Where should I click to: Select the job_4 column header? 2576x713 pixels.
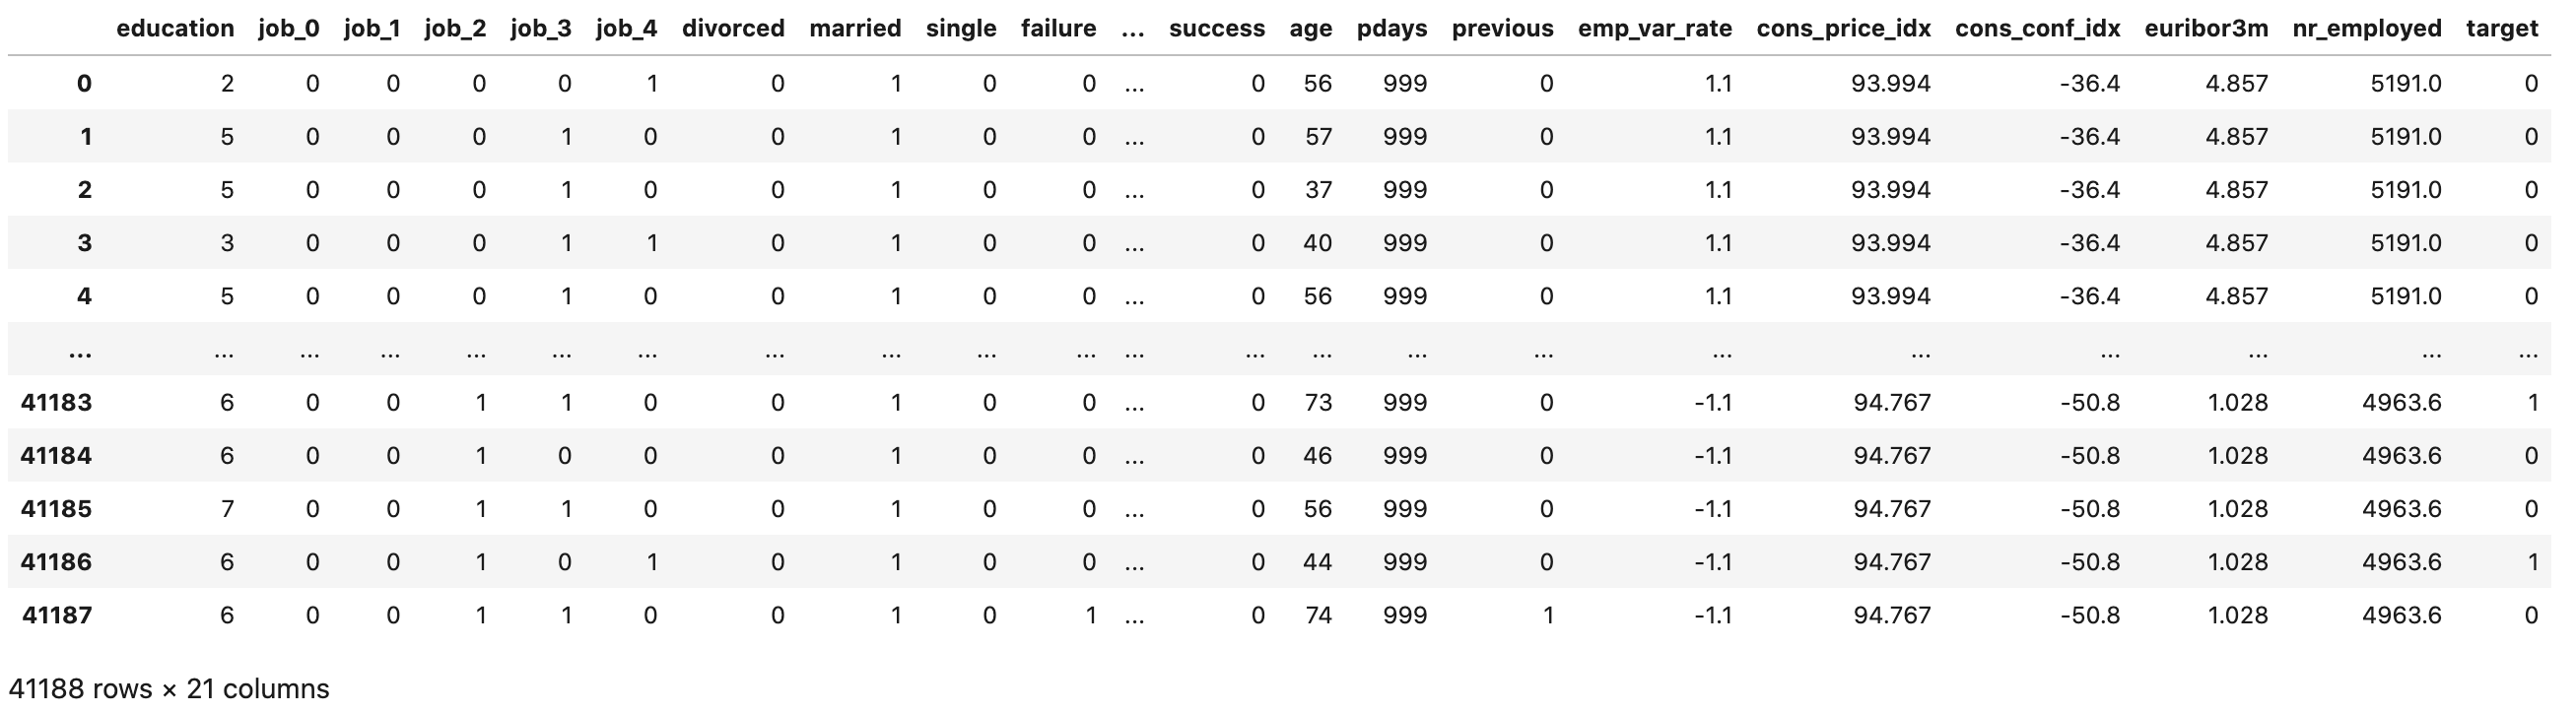tap(626, 28)
